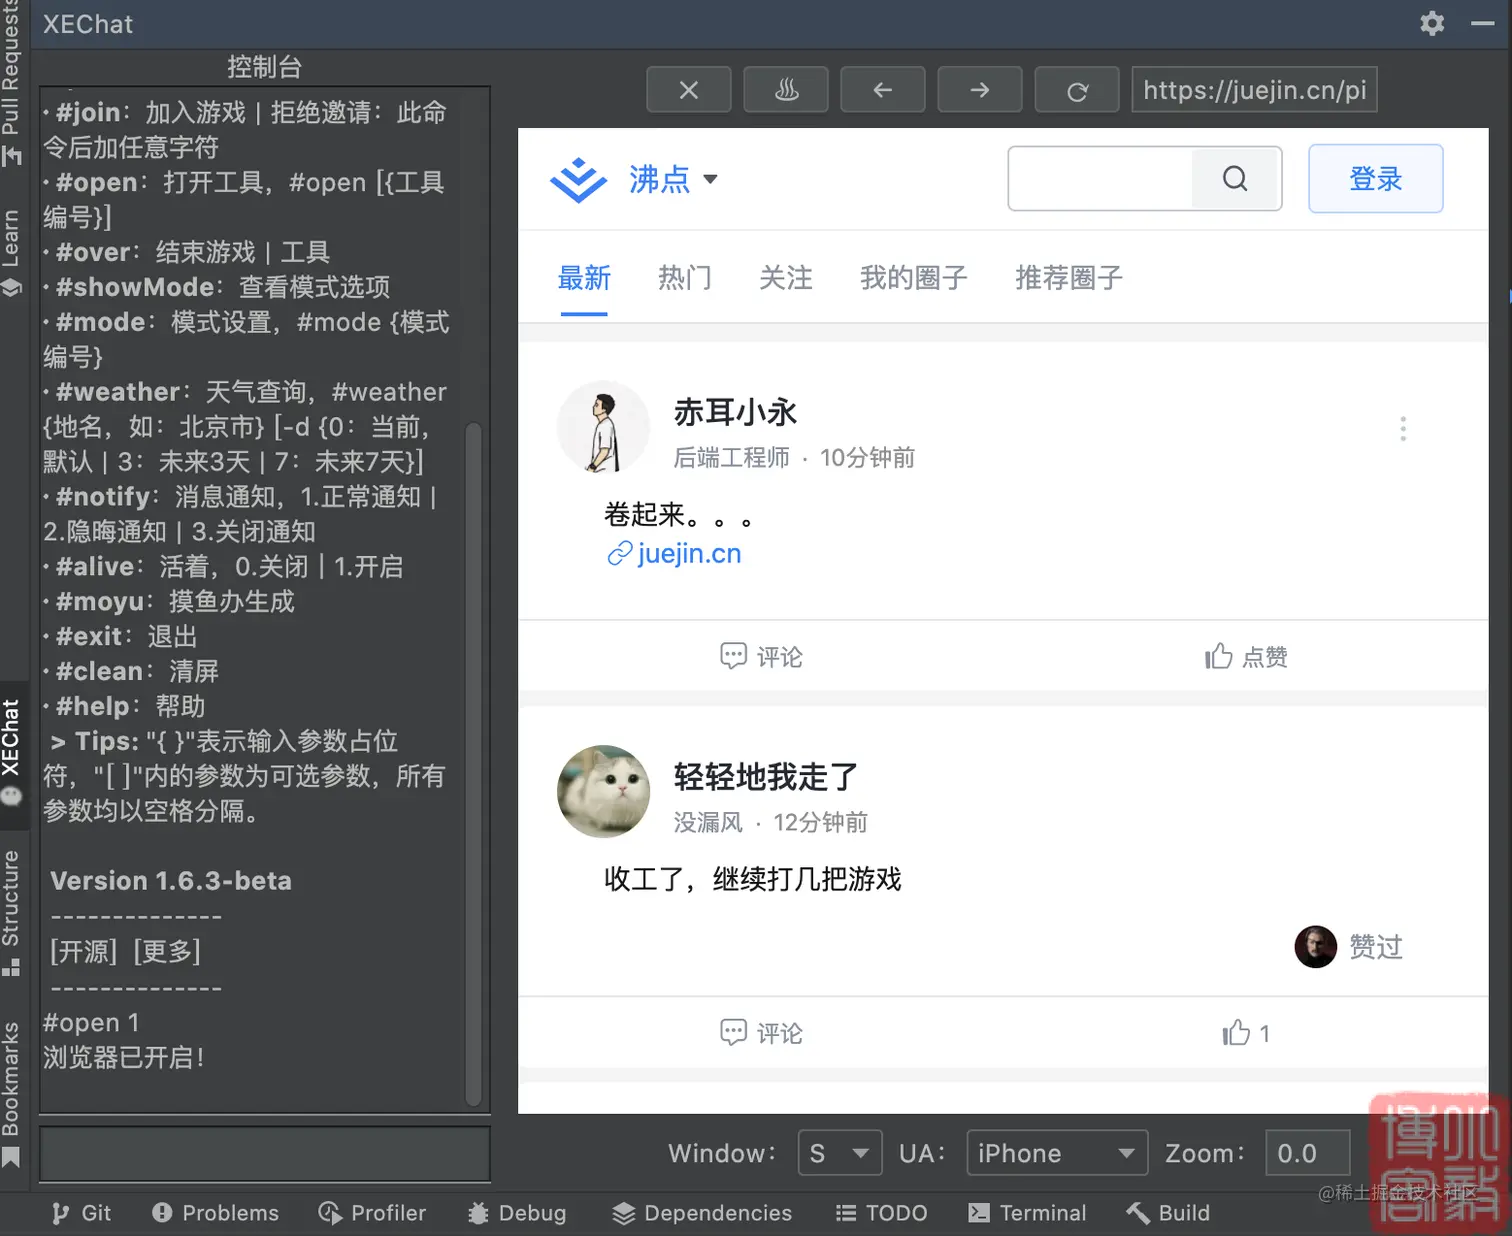This screenshot has width=1512, height=1236.
Task: Click the 赞过 user avatar
Action: click(x=1315, y=946)
